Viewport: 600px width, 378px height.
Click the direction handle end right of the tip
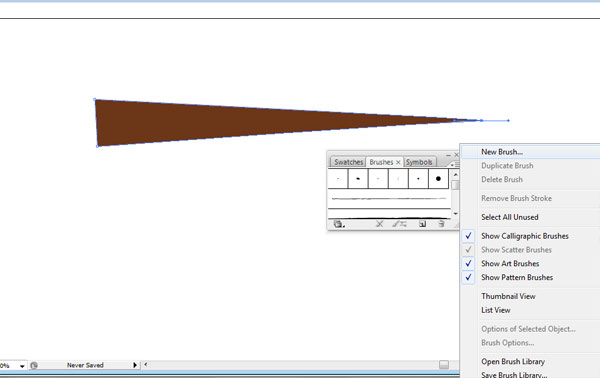[509, 121]
